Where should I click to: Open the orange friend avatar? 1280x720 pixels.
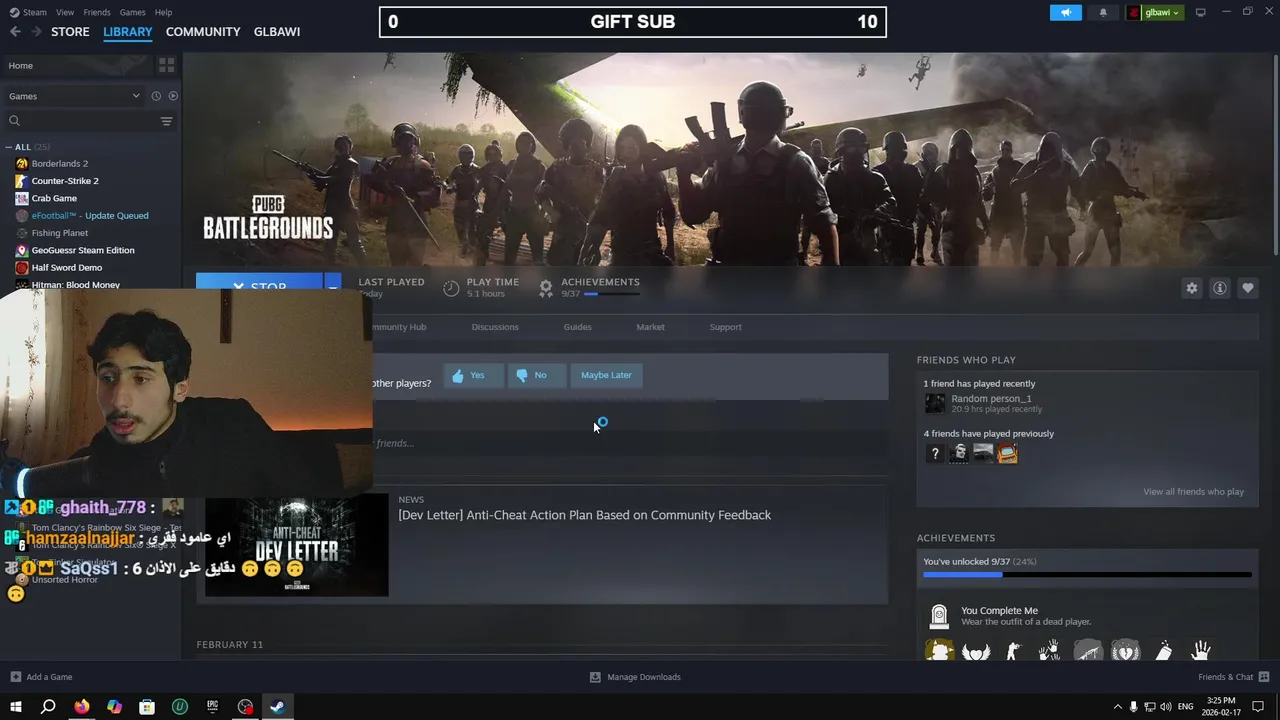pyautogui.click(x=1007, y=453)
